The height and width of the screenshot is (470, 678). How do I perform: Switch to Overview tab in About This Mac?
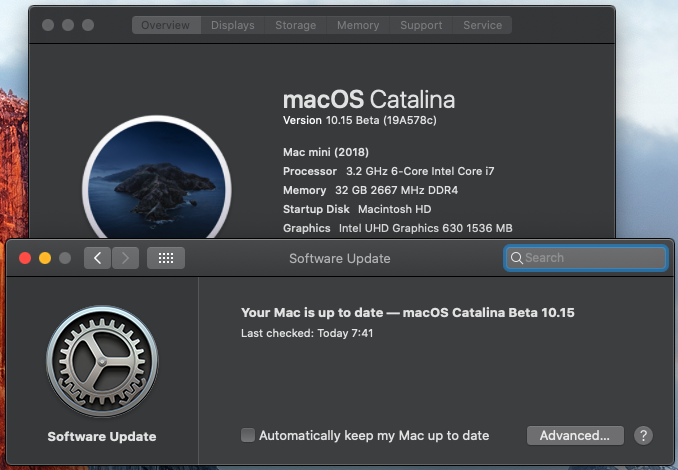tap(166, 25)
